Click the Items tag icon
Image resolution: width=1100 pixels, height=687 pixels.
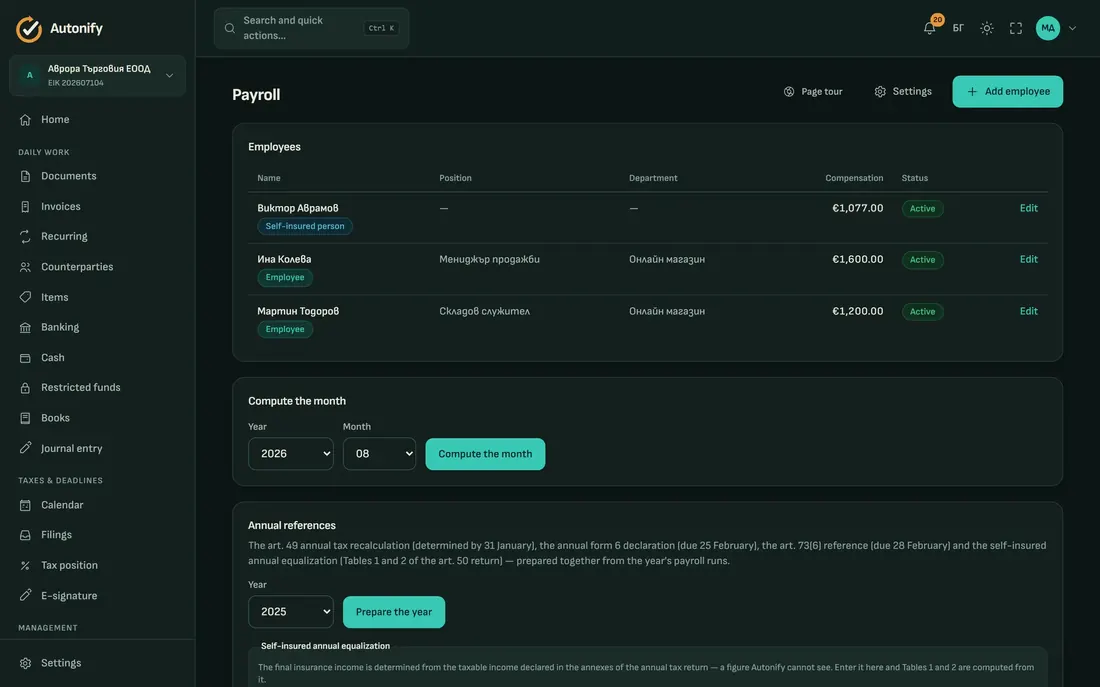[25, 297]
